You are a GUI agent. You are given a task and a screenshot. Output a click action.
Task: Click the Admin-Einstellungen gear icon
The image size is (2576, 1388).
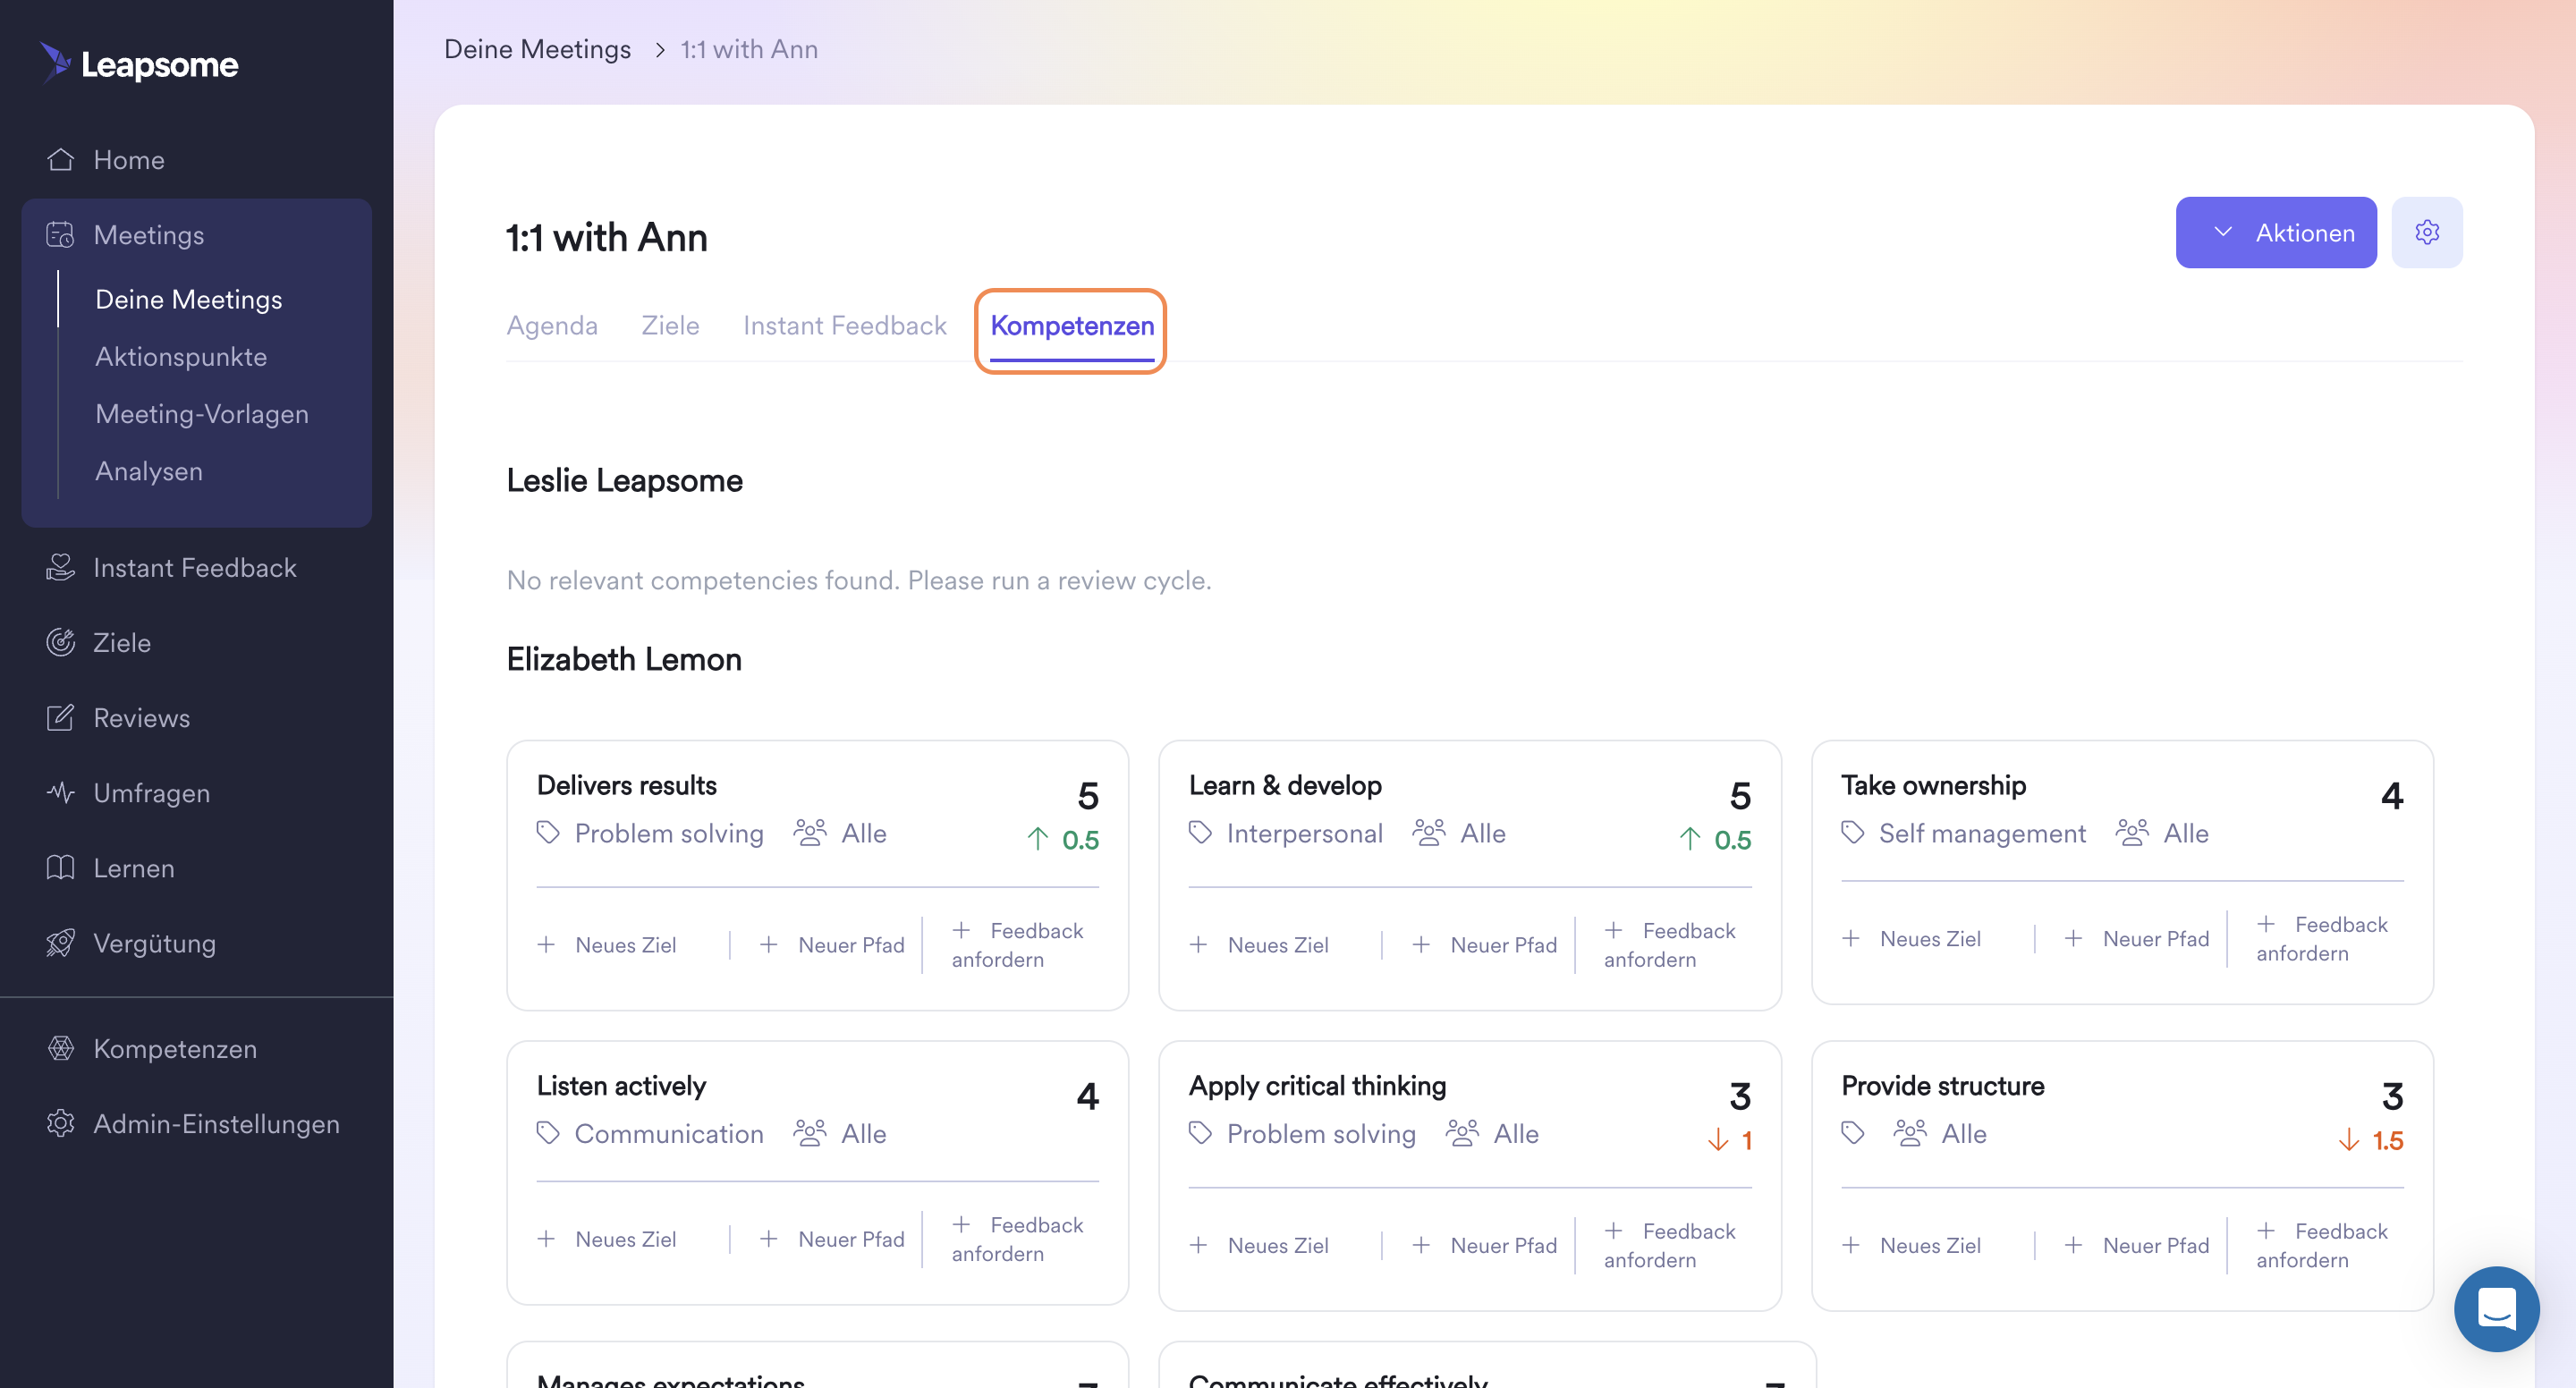(x=61, y=1124)
